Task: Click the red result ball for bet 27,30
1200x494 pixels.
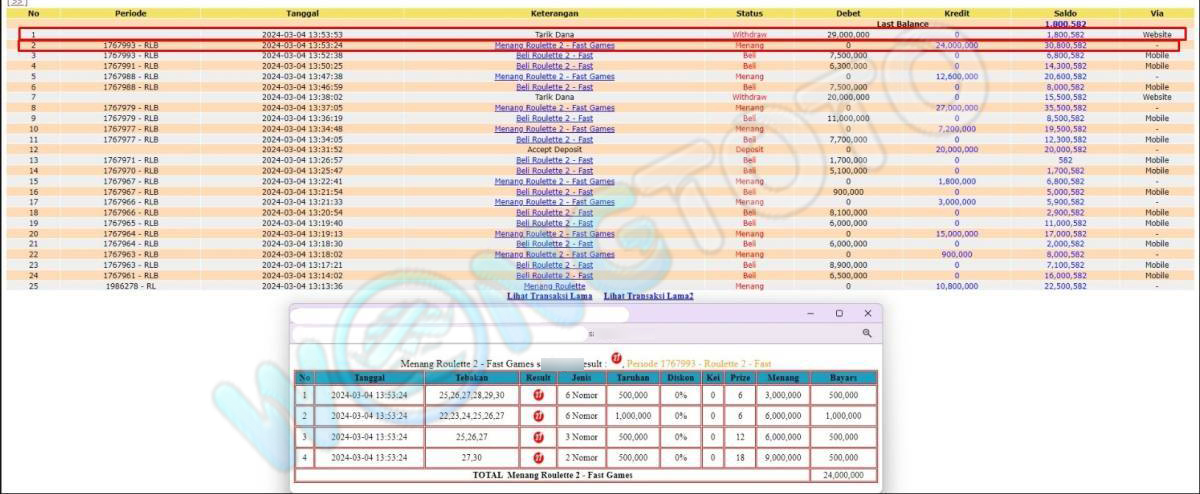Action: (x=538, y=457)
